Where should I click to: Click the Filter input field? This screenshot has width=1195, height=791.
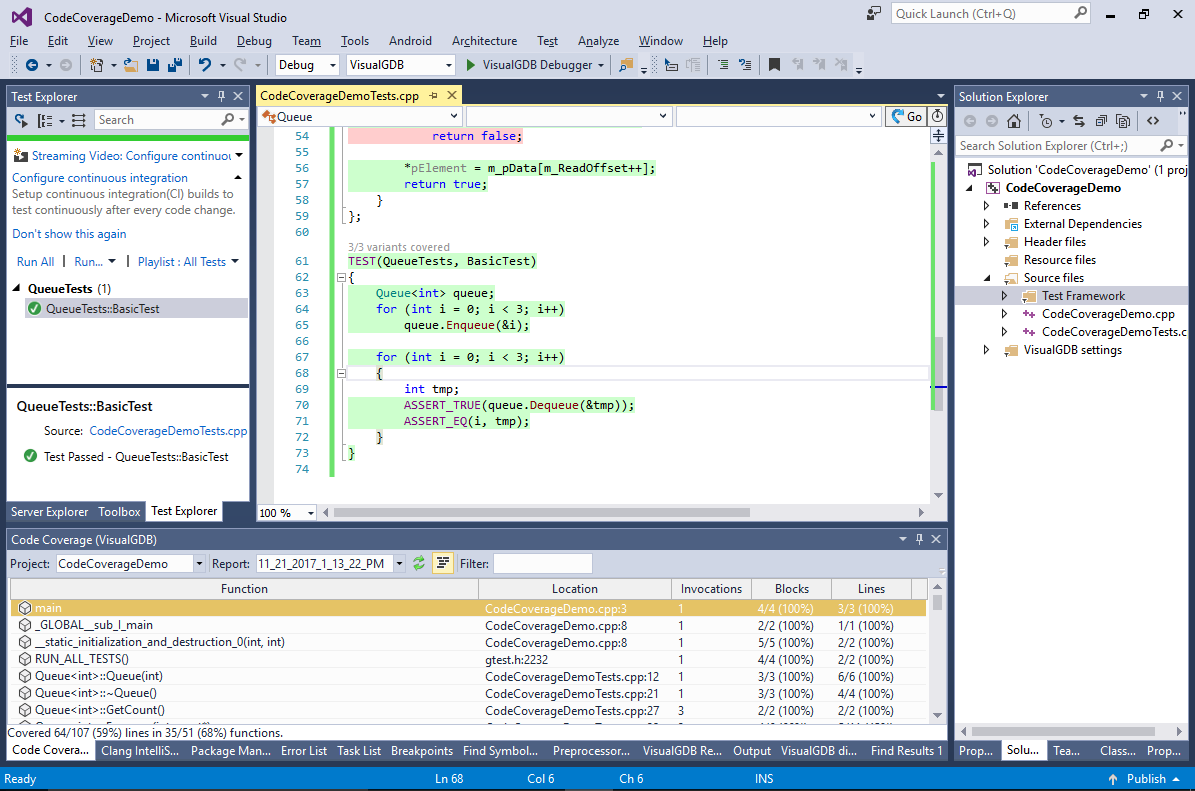point(542,564)
